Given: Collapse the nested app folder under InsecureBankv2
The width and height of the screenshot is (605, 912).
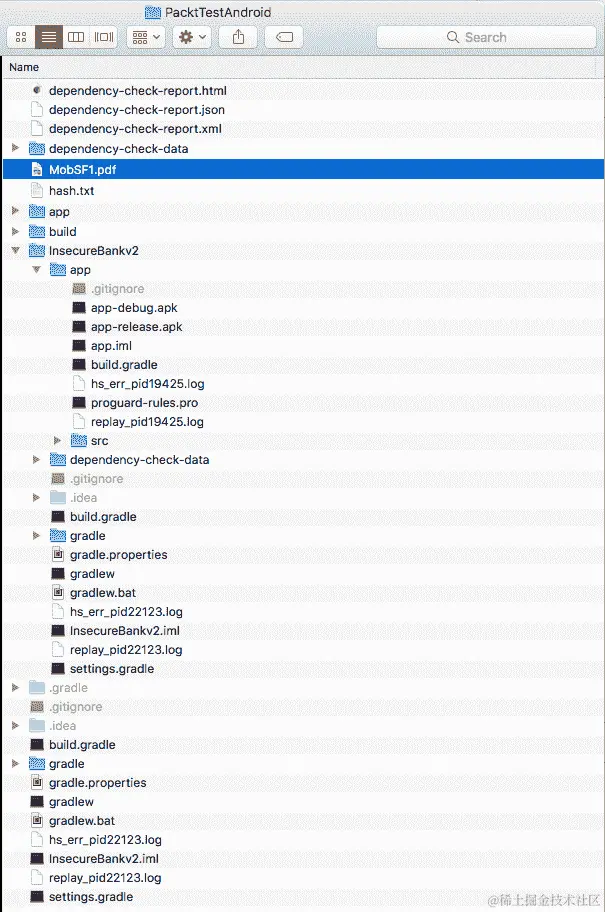Looking at the screenshot, I should [x=37, y=269].
